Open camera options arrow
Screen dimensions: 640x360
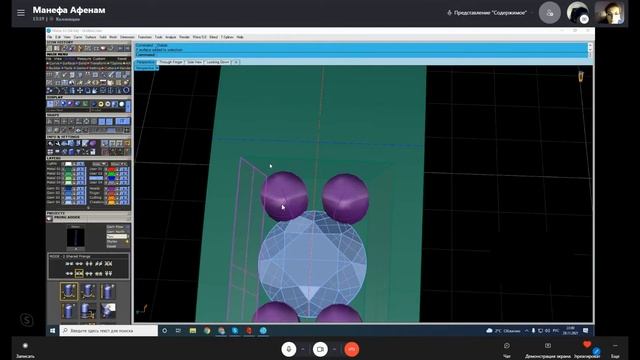334,349
